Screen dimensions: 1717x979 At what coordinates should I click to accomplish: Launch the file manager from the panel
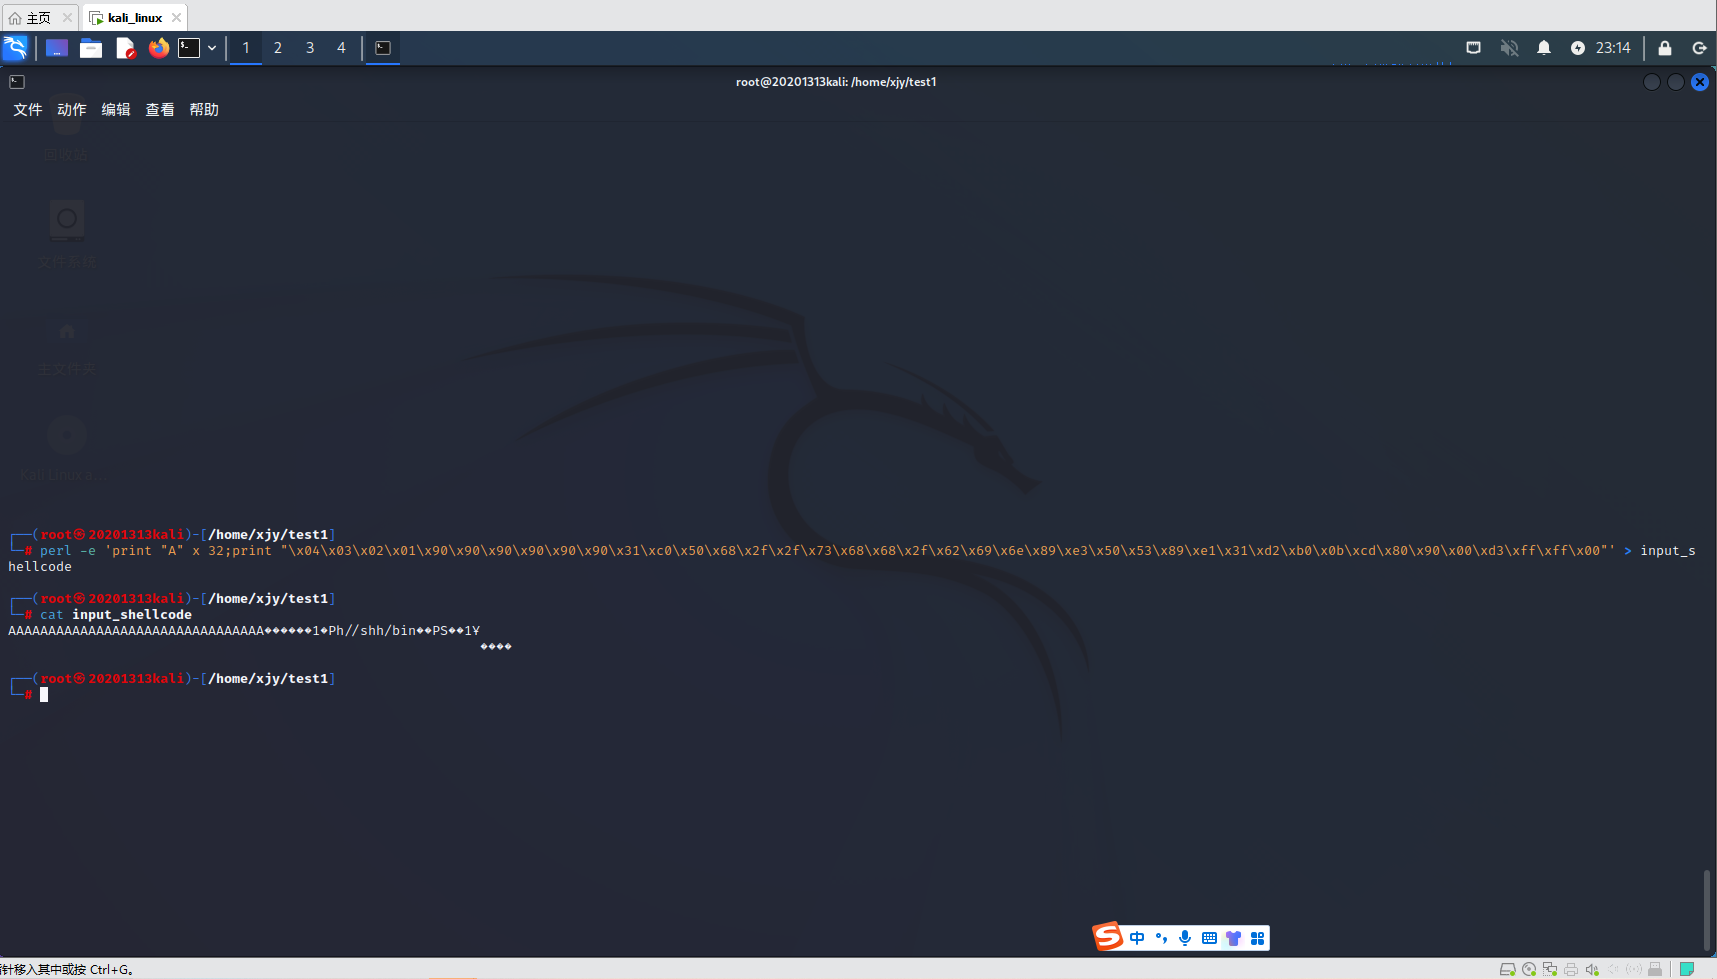[91, 48]
